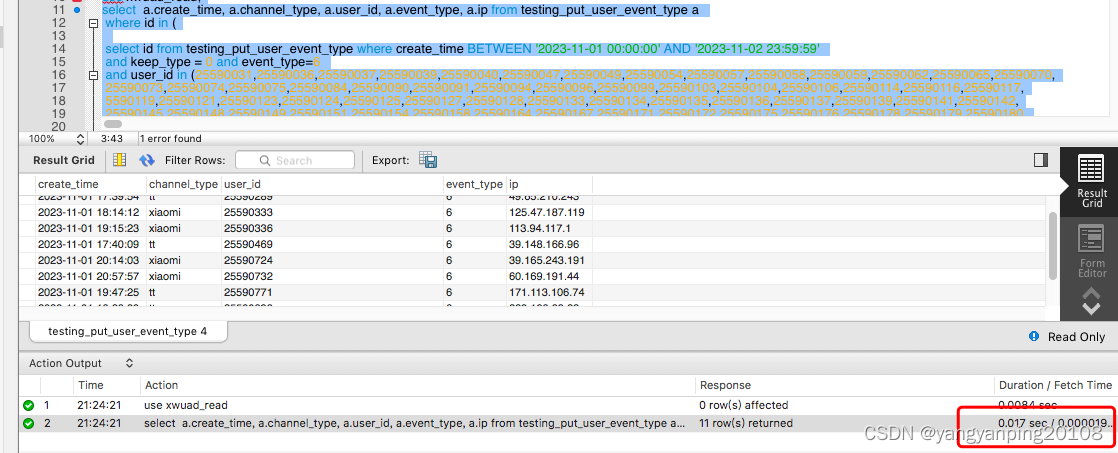Select the 'select a.create_time...' action entry
The height and width of the screenshot is (453, 1118).
(x=414, y=423)
